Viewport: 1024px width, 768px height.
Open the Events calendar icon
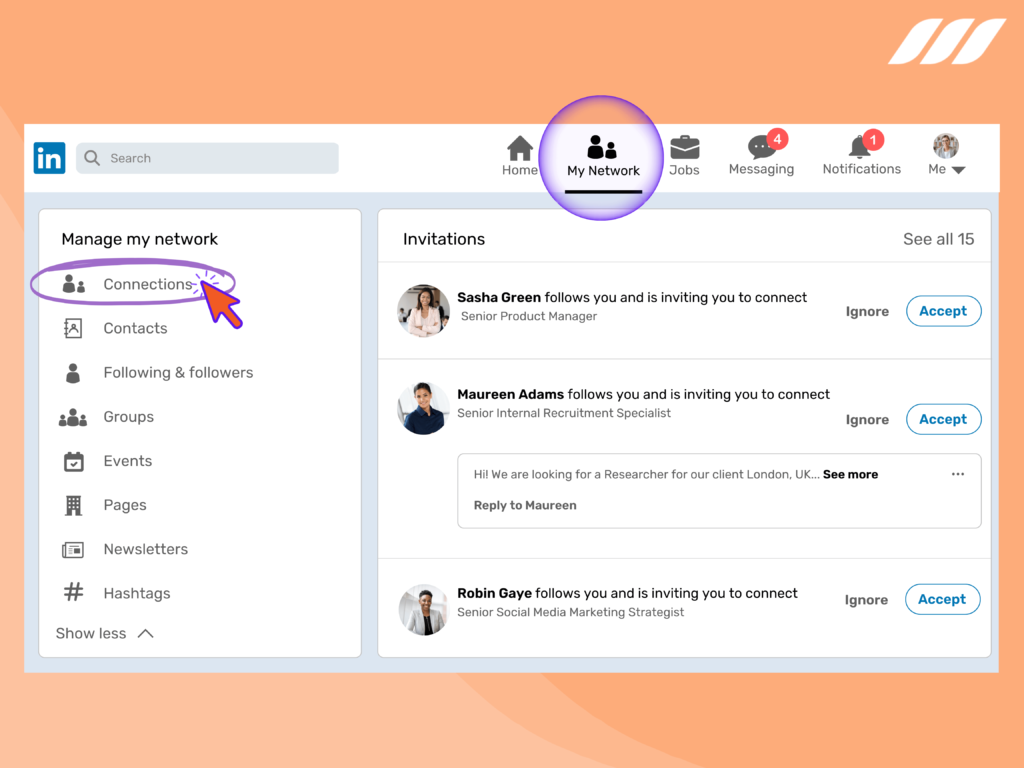[72, 460]
